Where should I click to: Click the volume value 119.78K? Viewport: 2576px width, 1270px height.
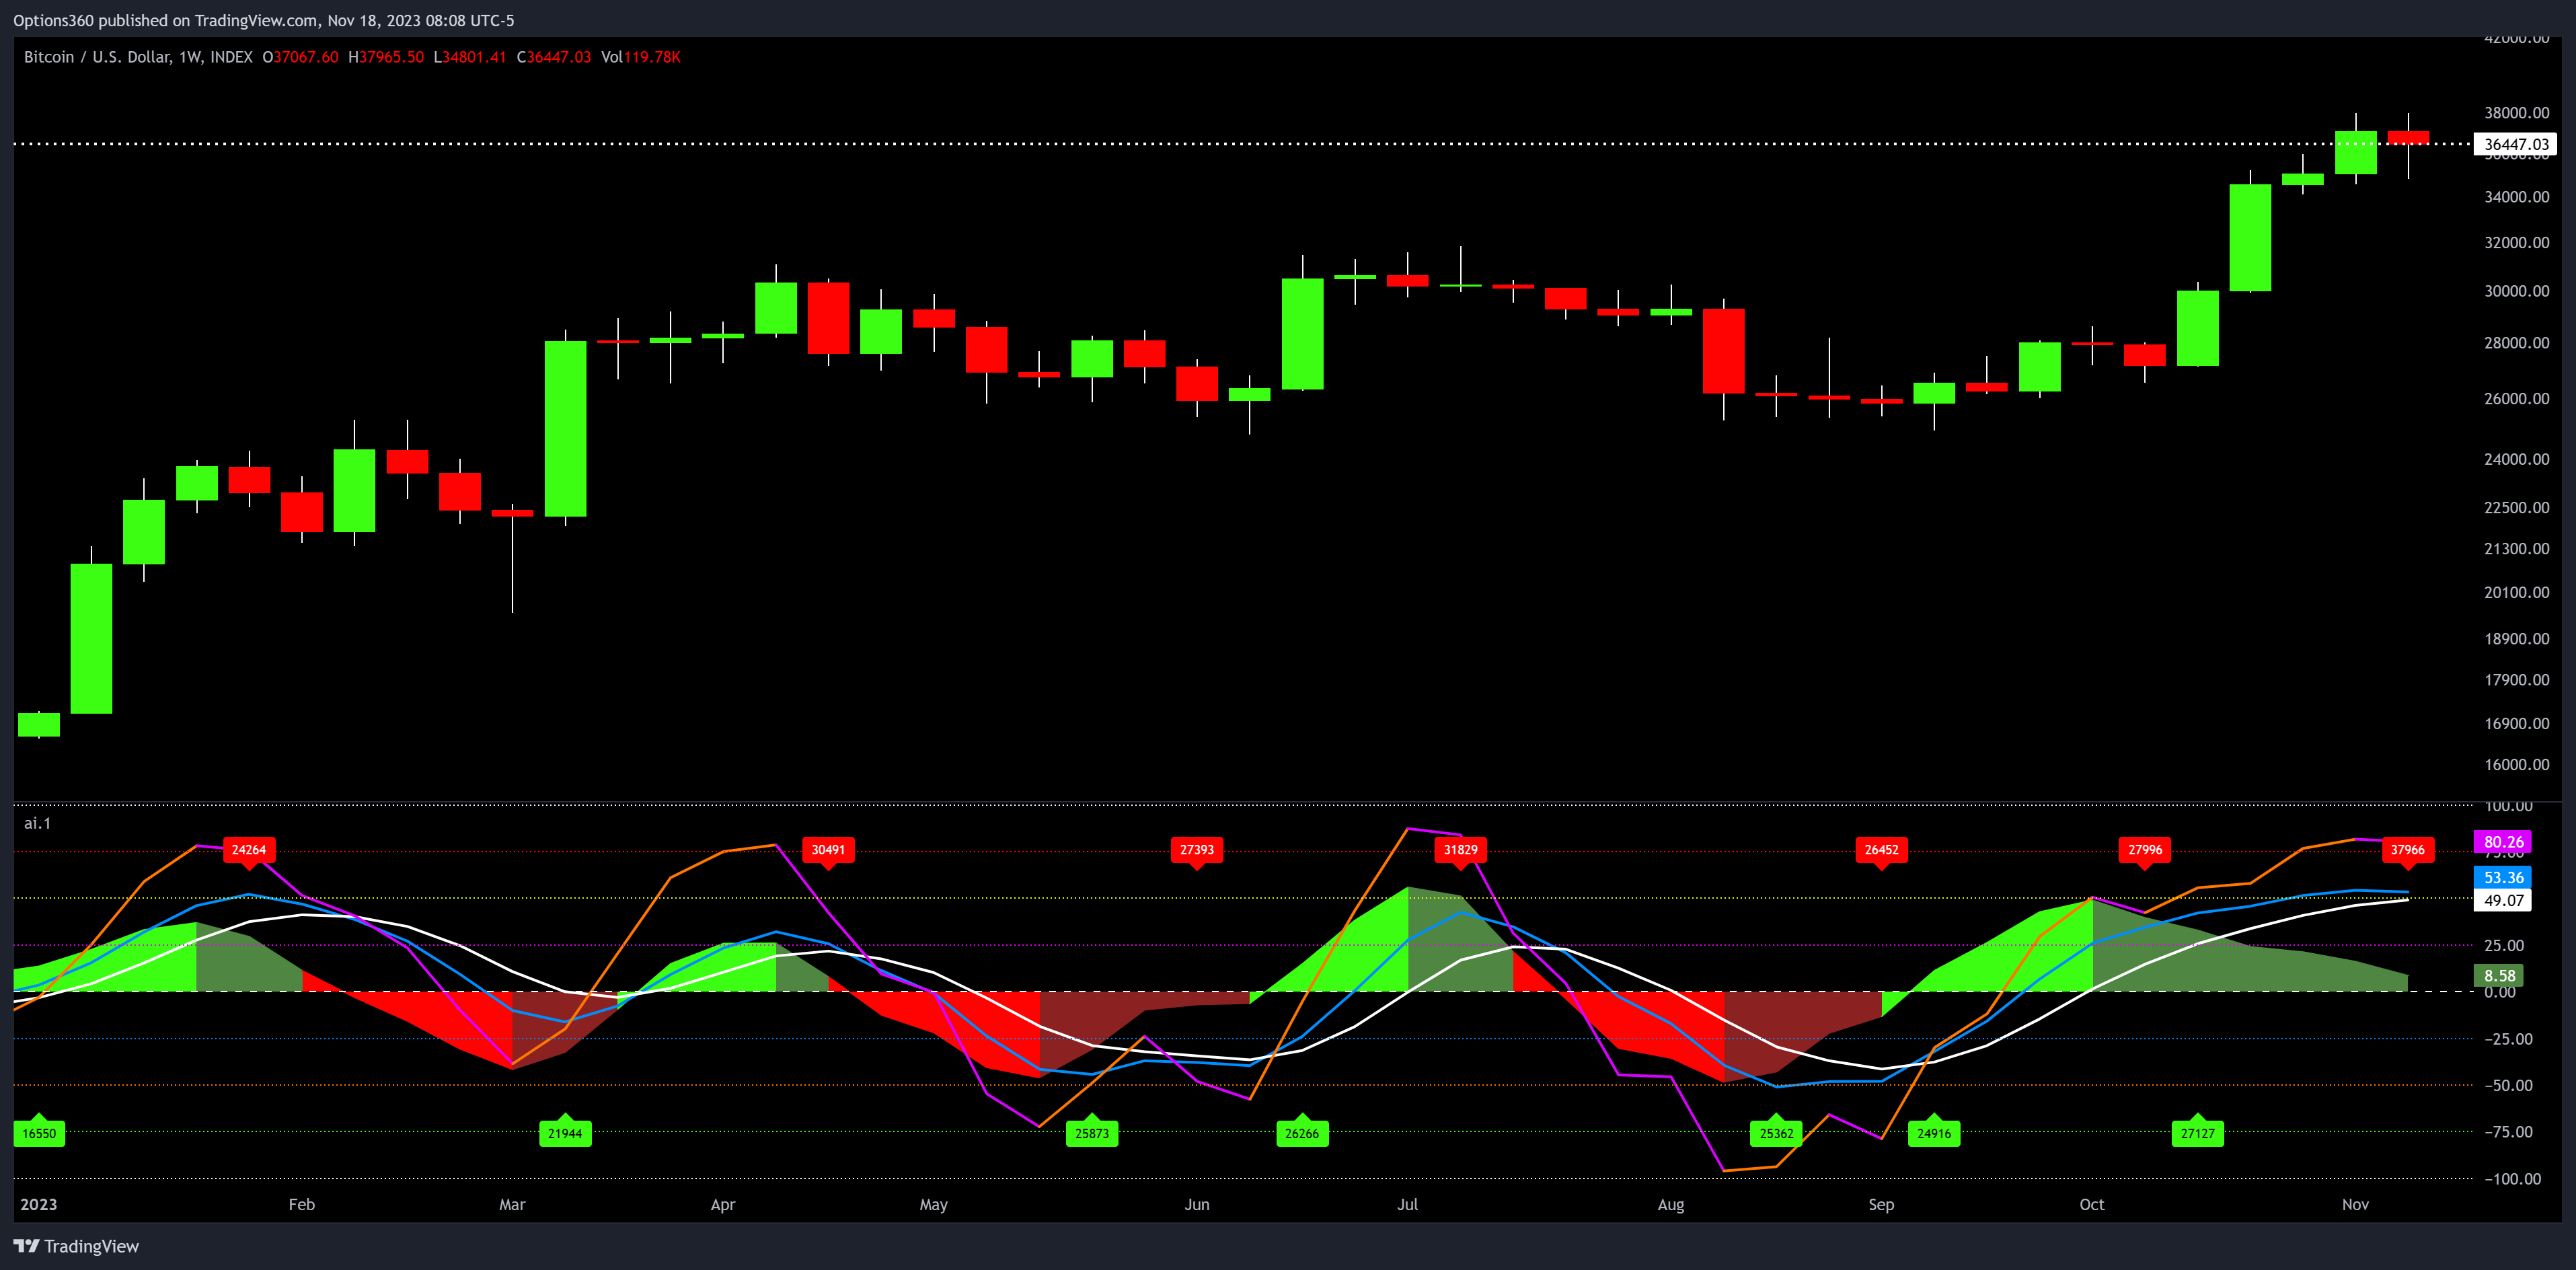pos(652,57)
